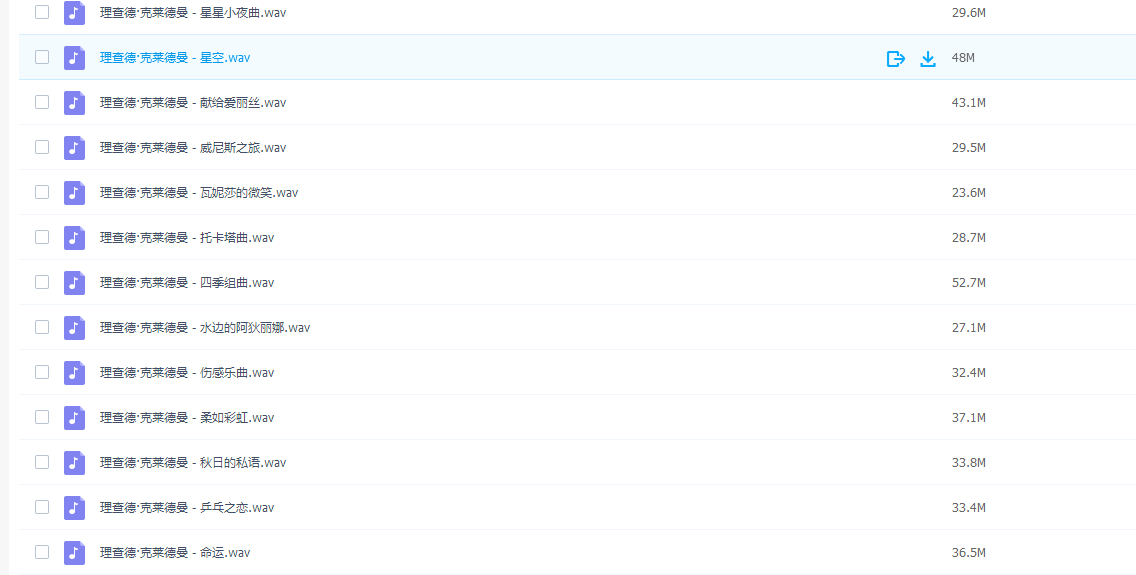
Task: Click the 32.4M file size value
Action: [969, 372]
